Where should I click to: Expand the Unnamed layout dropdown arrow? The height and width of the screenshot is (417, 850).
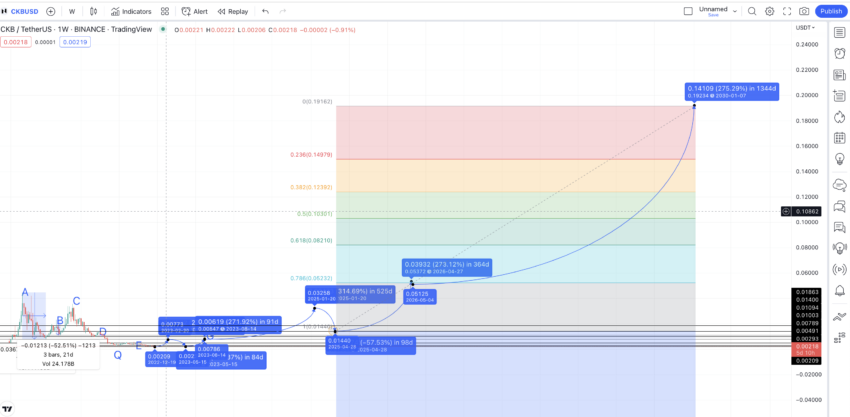click(735, 11)
